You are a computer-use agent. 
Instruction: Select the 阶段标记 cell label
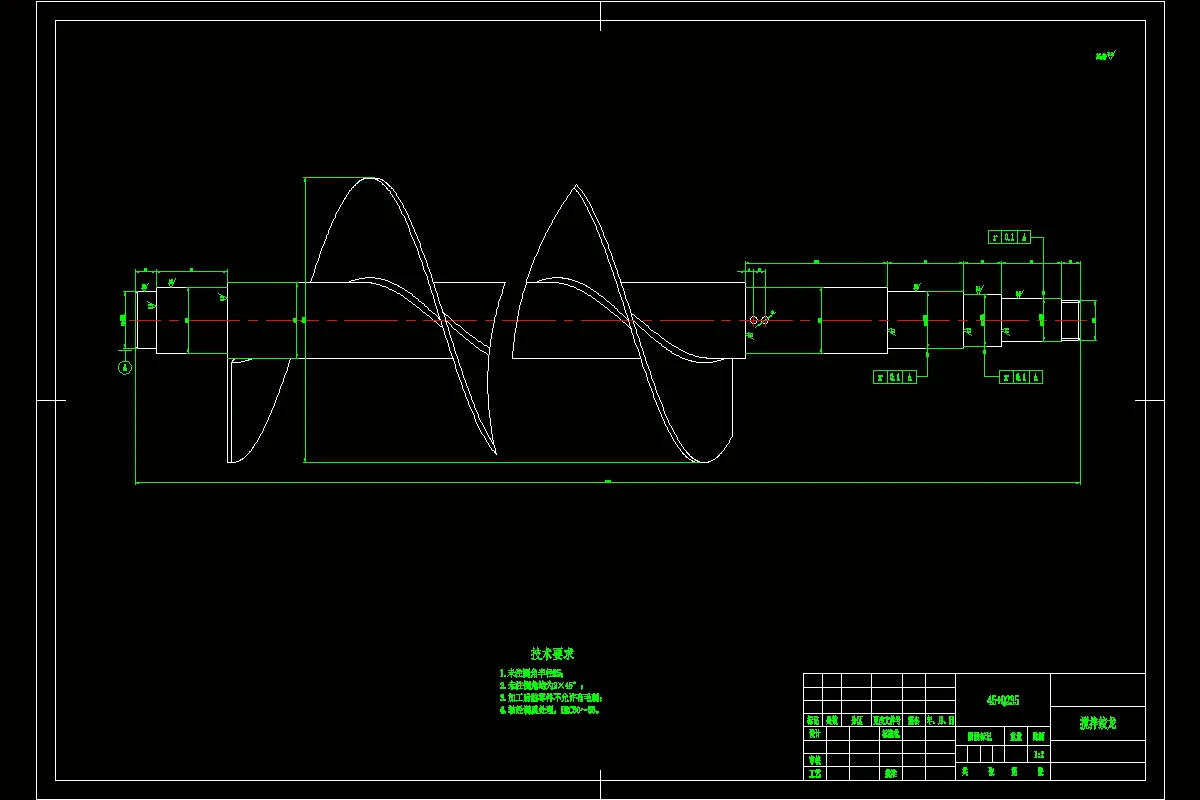tap(980, 737)
